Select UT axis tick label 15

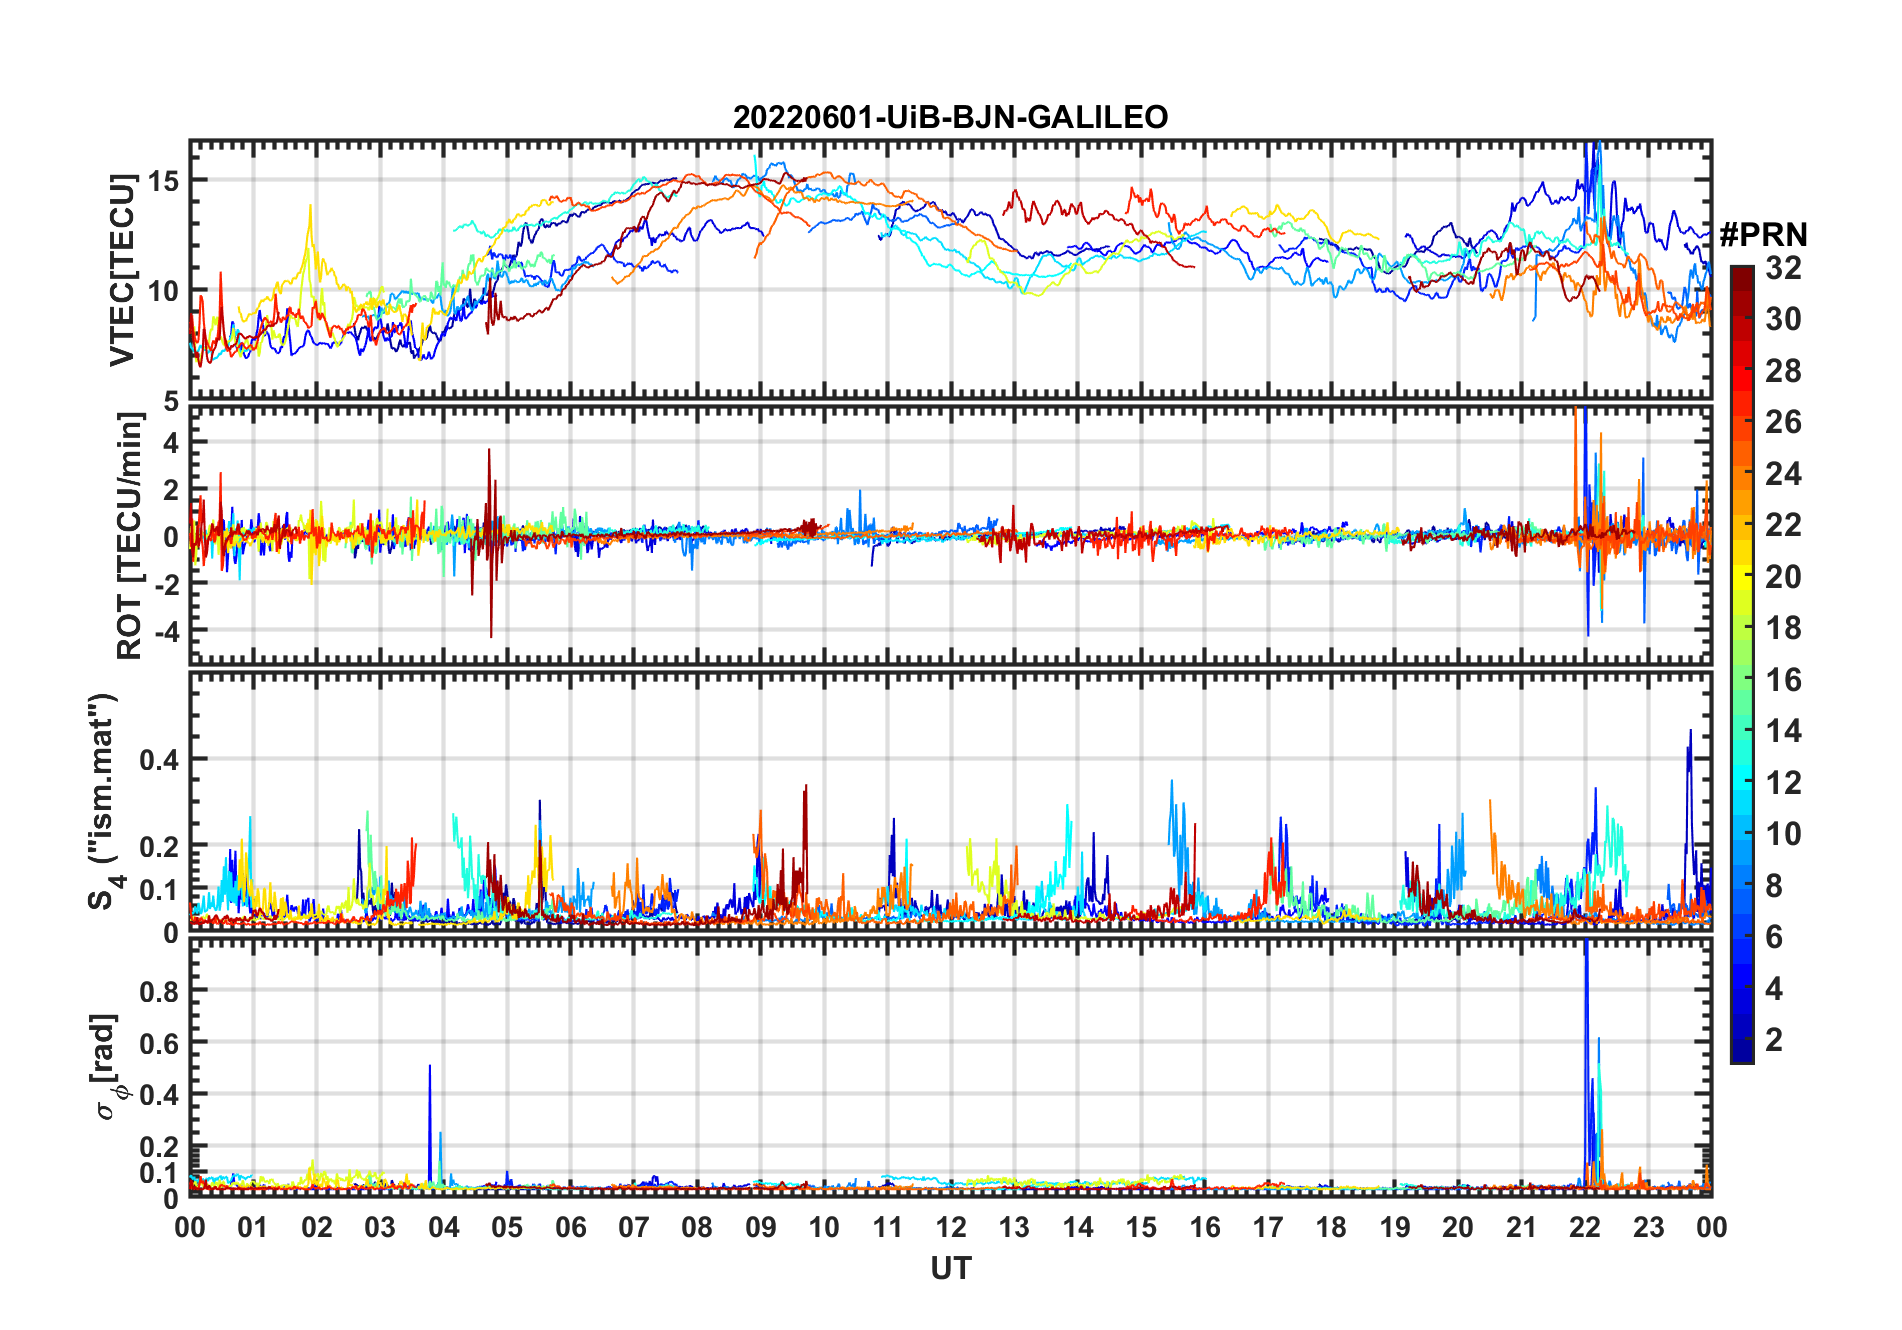coord(1141,1227)
